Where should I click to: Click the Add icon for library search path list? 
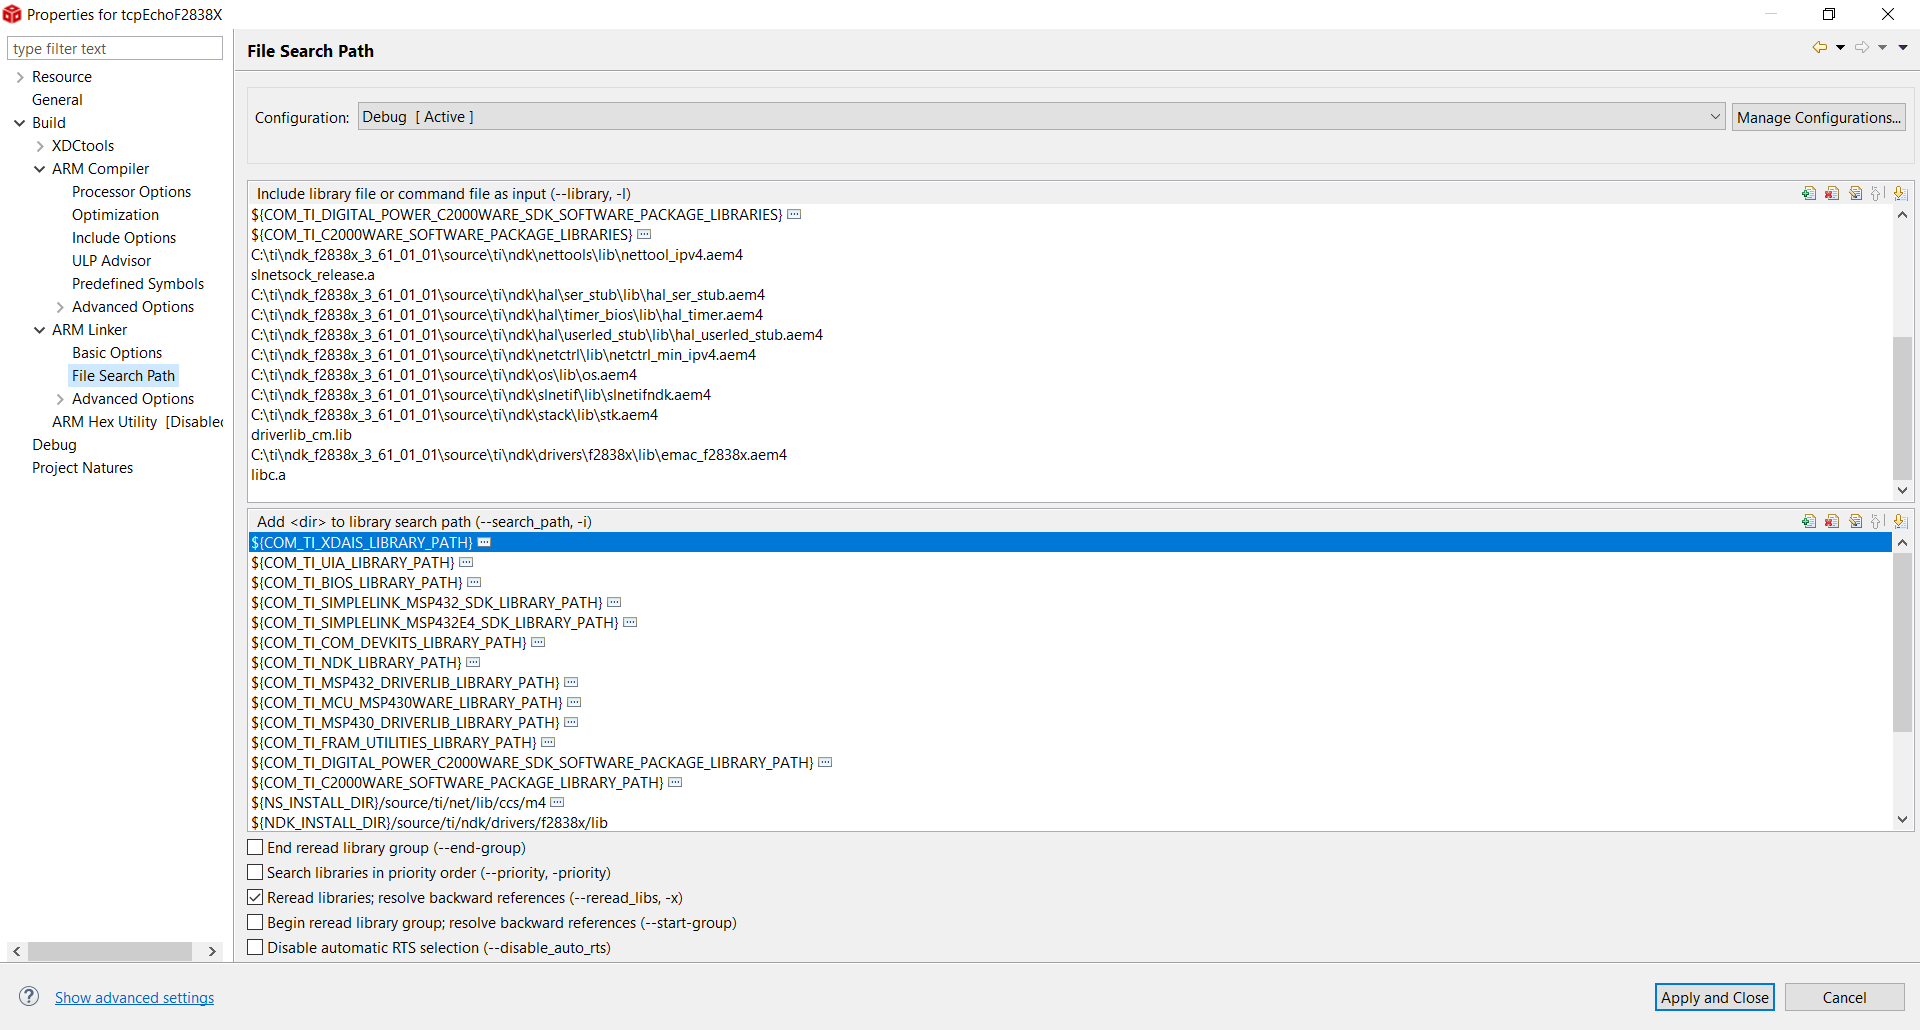[x=1808, y=522]
